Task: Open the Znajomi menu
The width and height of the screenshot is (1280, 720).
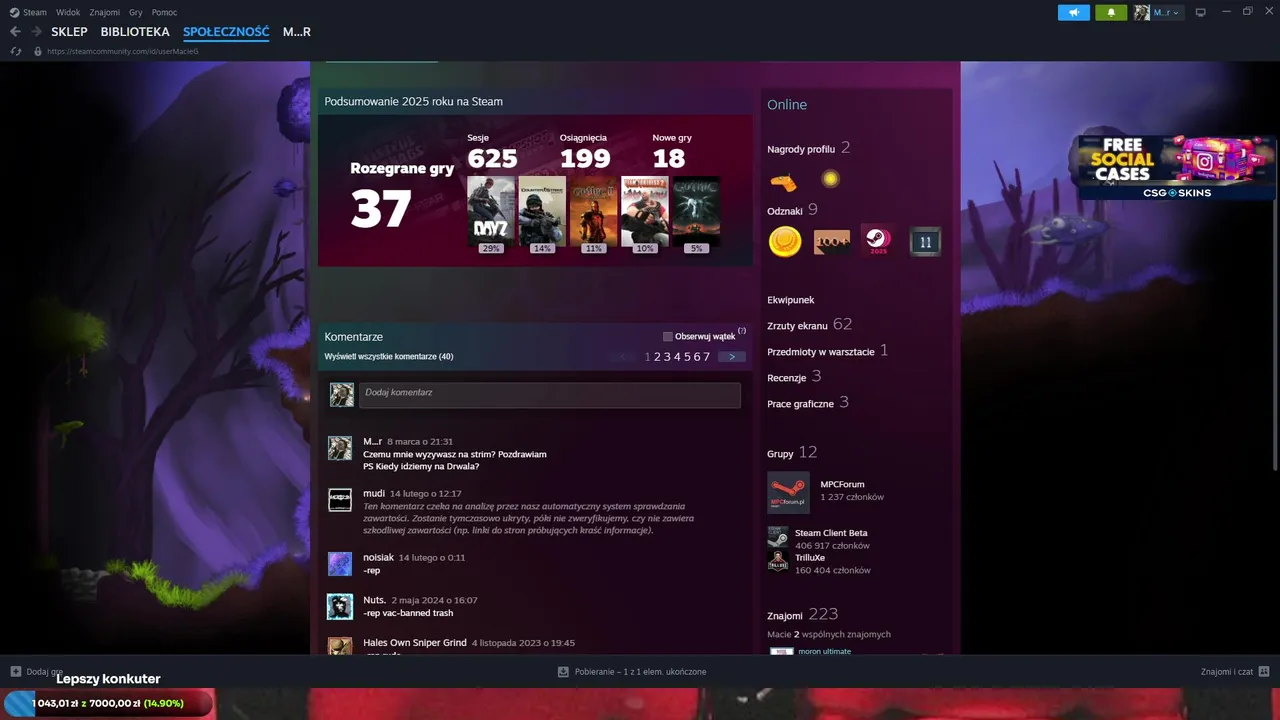Action: coord(104,12)
